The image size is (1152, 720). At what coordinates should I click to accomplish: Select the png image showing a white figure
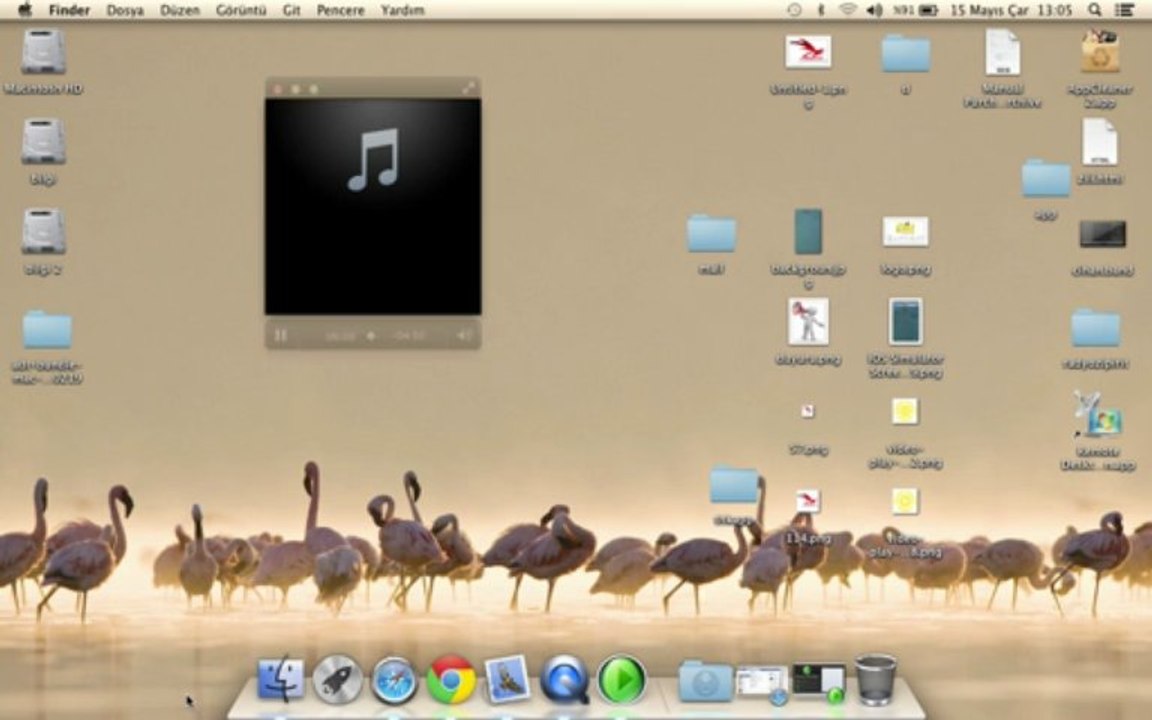click(808, 322)
